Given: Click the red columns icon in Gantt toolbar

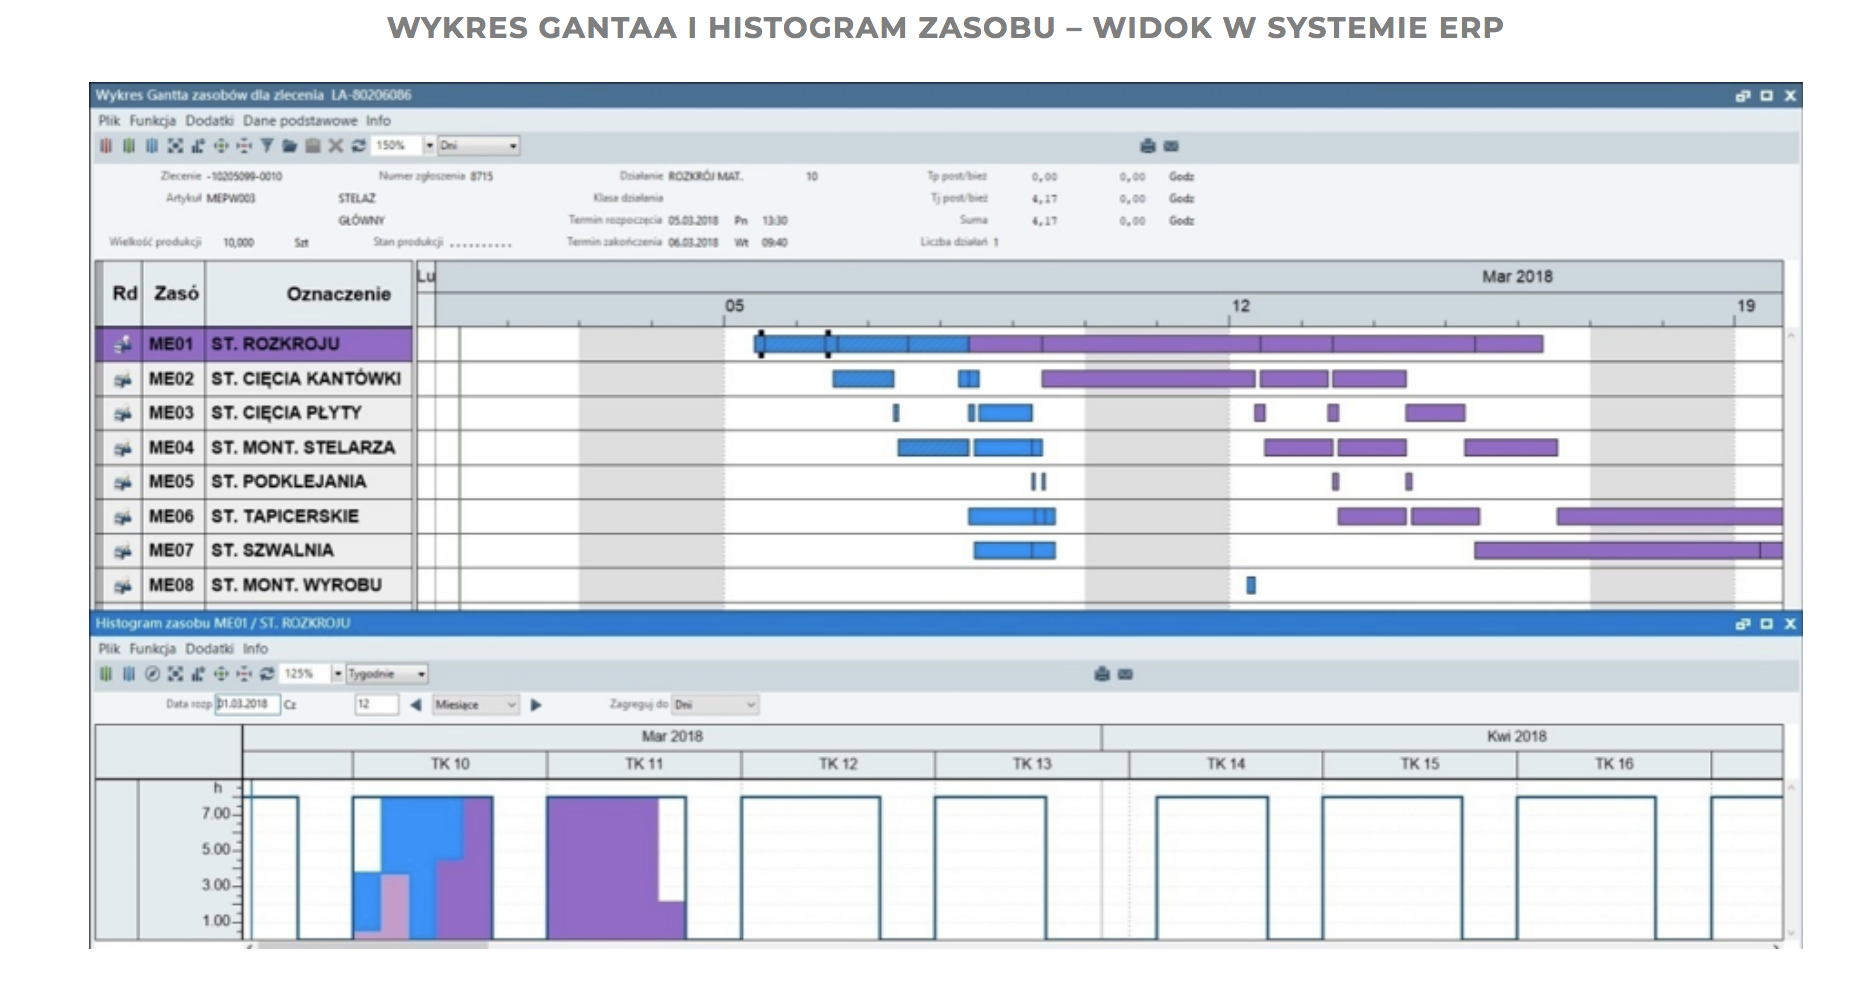Looking at the screenshot, I should coord(106,146).
